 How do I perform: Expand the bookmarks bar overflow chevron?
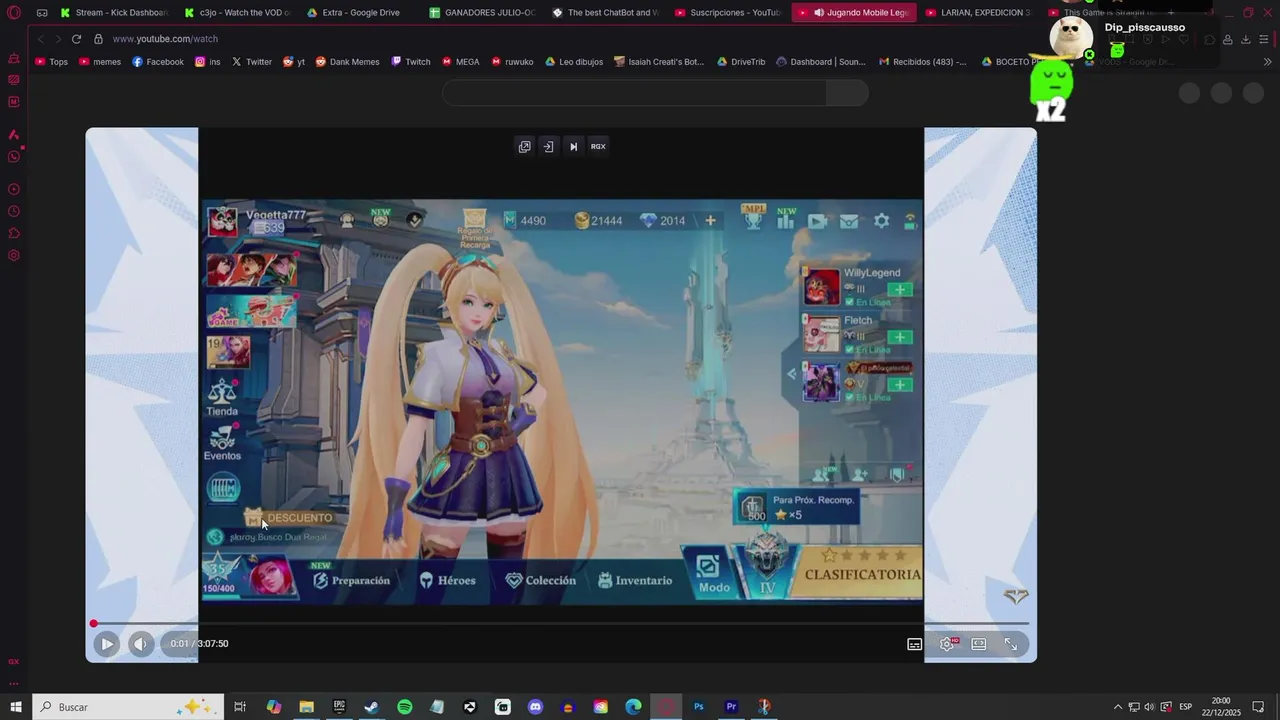coord(1268,62)
